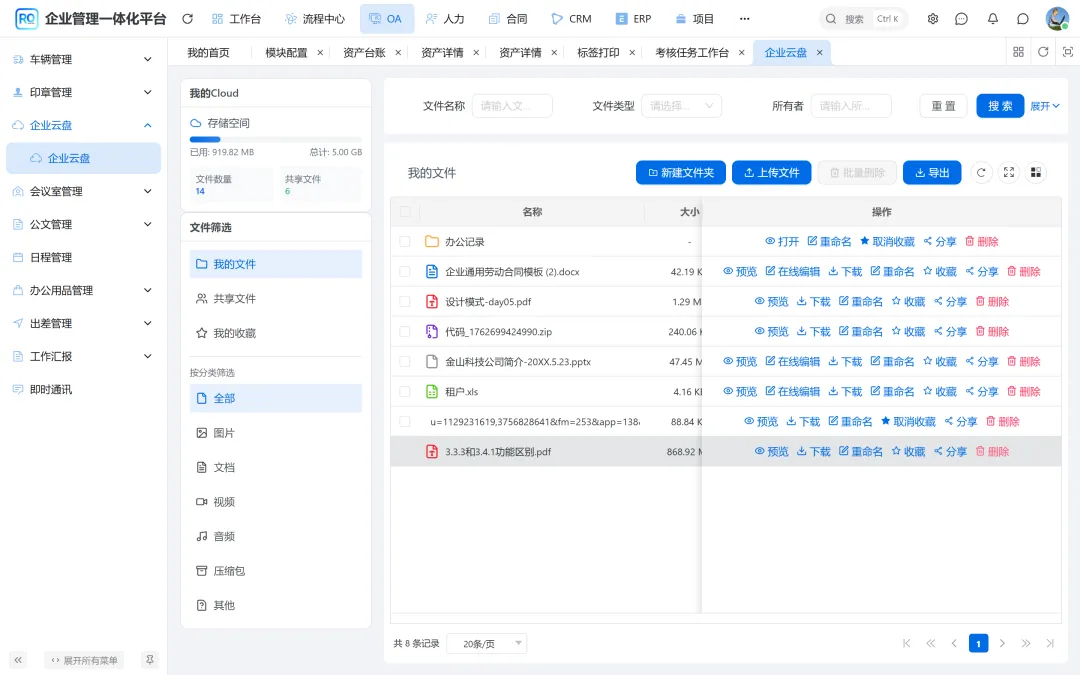Check the box for 办公记录 folder
The width and height of the screenshot is (1080, 675).
[x=405, y=242]
